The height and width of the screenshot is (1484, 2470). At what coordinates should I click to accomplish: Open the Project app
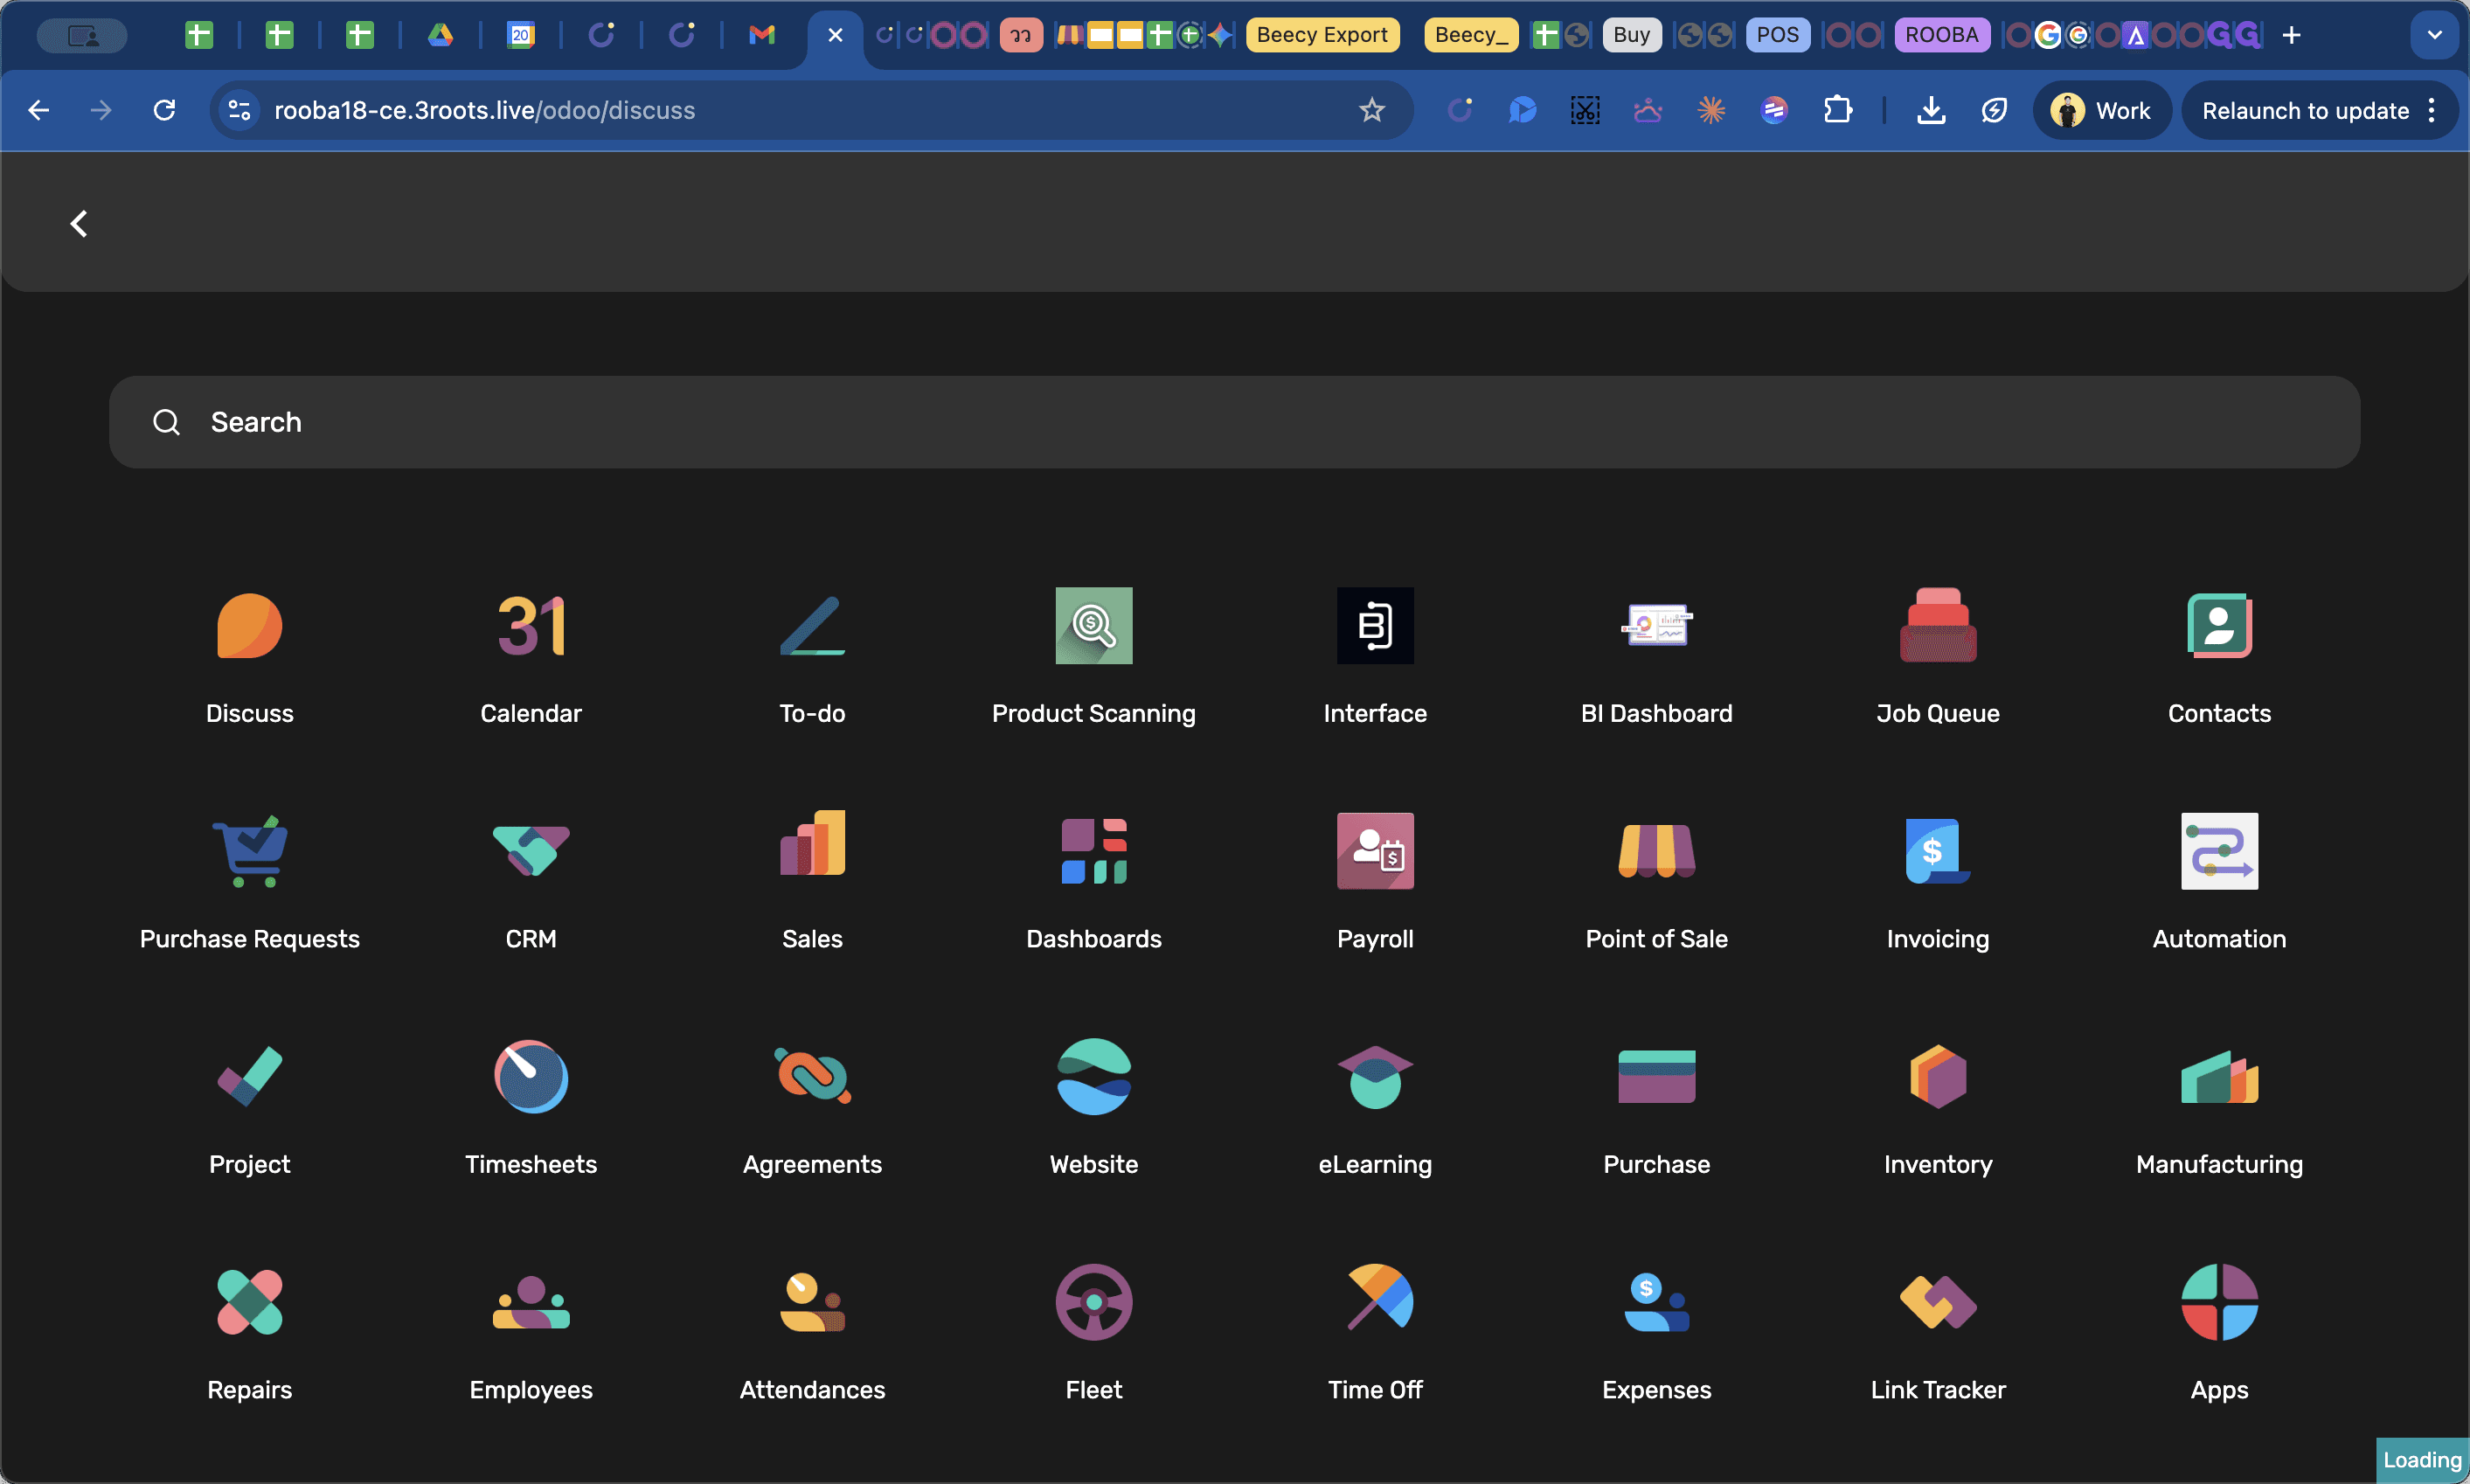[249, 1107]
